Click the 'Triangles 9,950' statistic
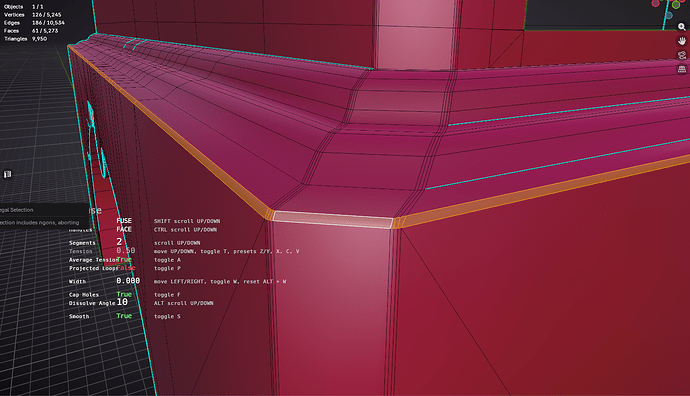This screenshot has height=396, width=690. [x=26, y=39]
